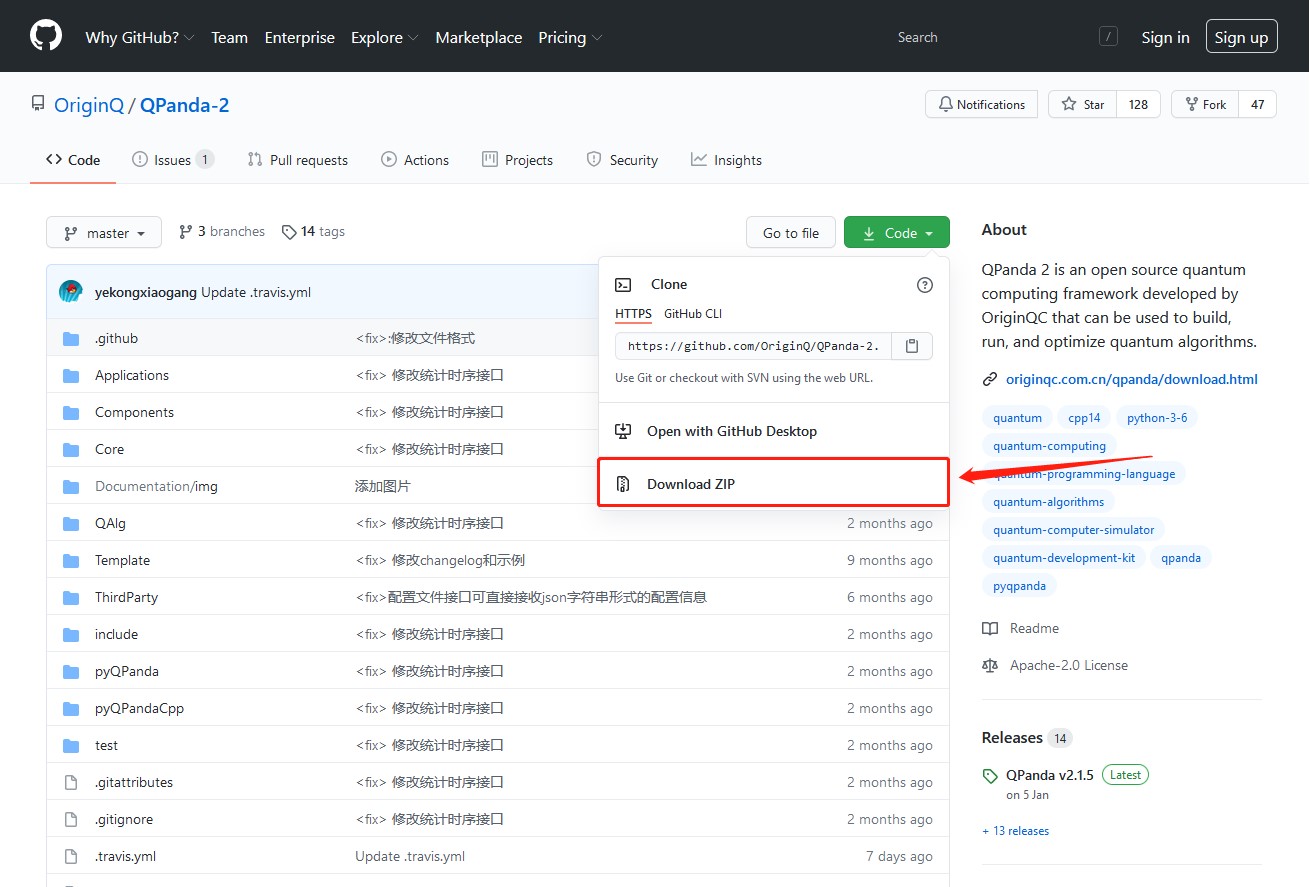Select the GitHub CLI clone tab
The image size is (1310, 887).
693,314
